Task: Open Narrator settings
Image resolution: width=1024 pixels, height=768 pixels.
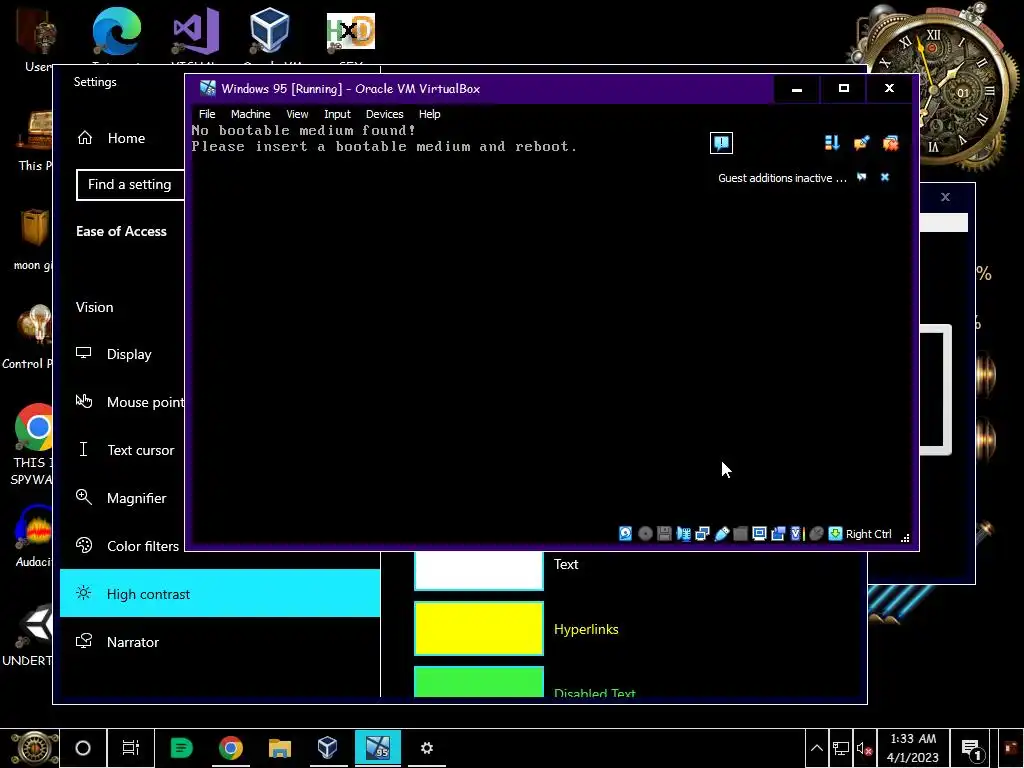Action: tap(219, 642)
